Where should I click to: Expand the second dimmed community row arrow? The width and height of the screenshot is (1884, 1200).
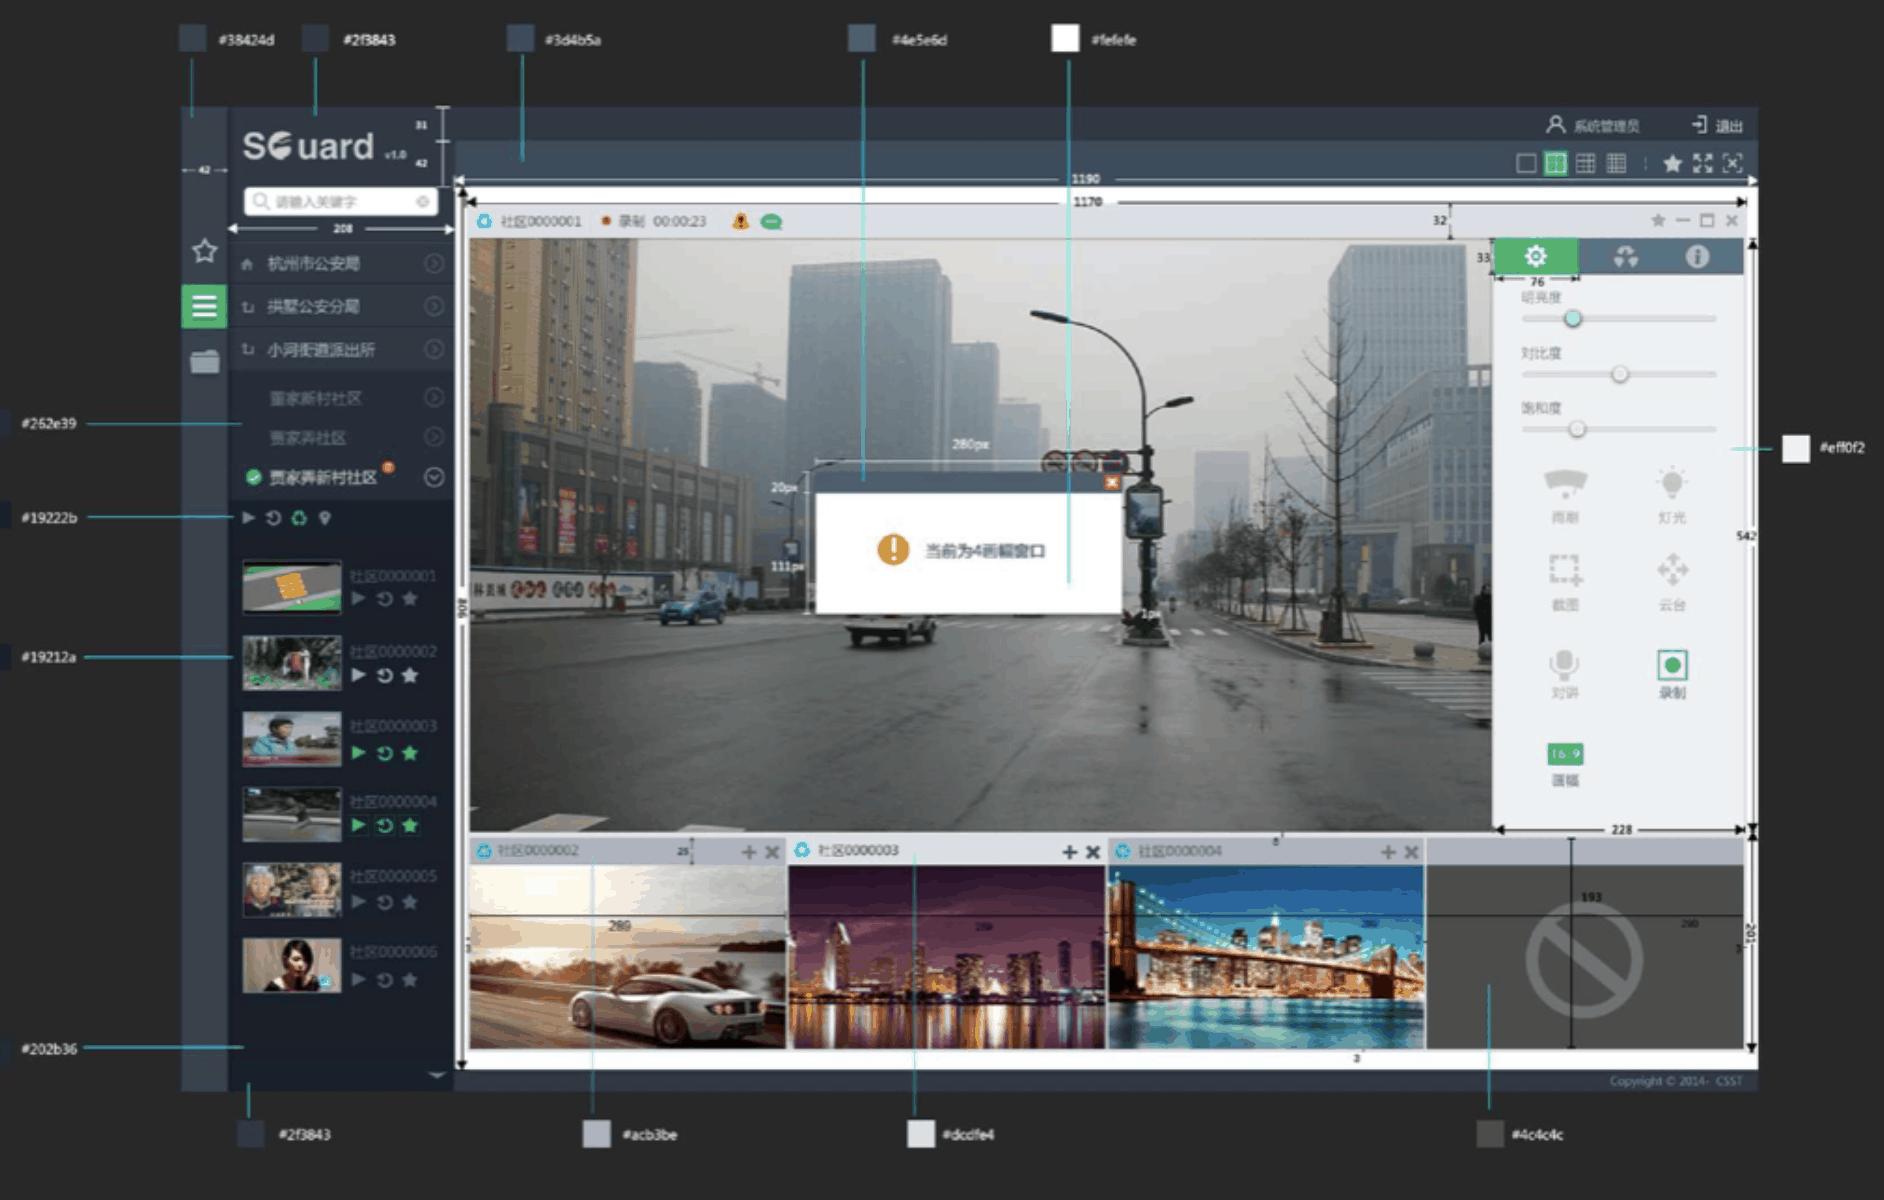coord(433,437)
